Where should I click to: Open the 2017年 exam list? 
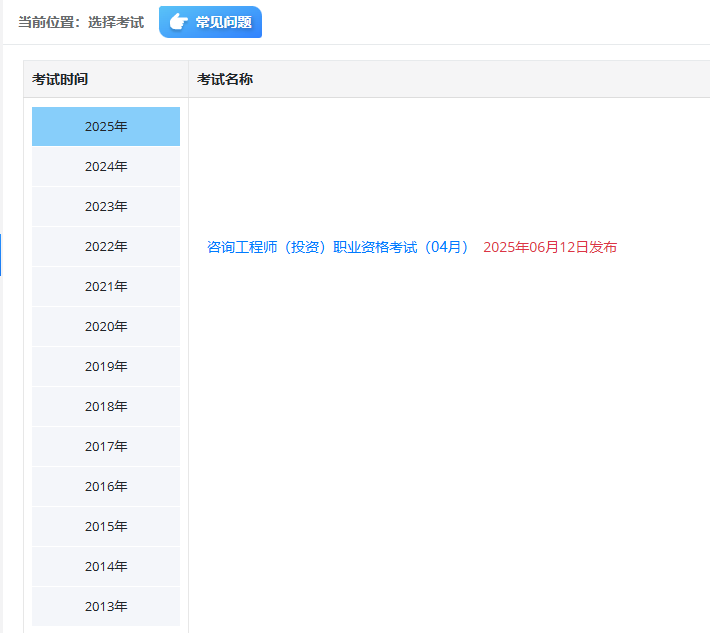point(106,446)
